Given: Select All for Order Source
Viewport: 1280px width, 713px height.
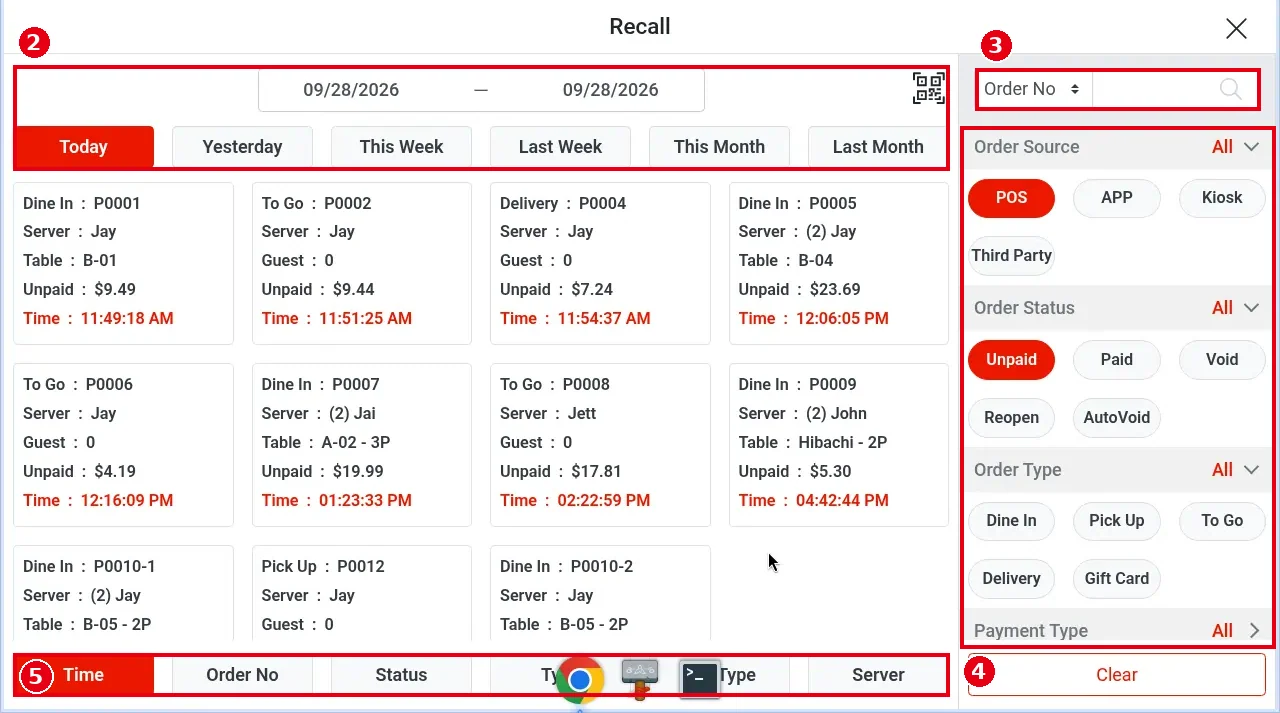Looking at the screenshot, I should pos(1222,147).
